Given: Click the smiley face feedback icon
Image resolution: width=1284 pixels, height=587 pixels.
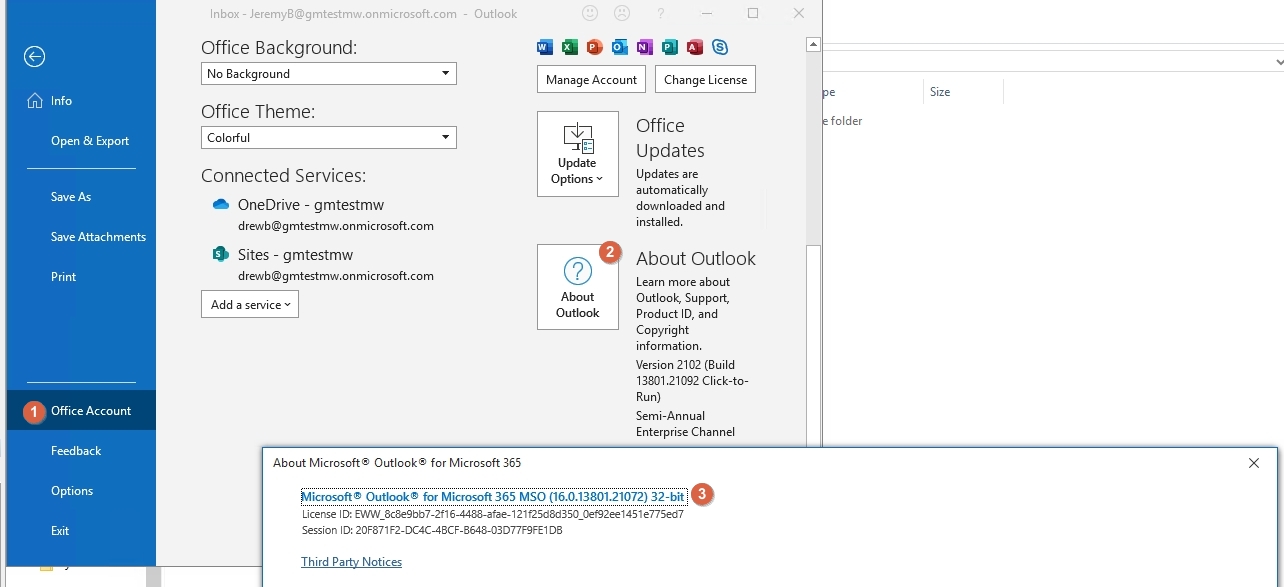Looking at the screenshot, I should 590,14.
